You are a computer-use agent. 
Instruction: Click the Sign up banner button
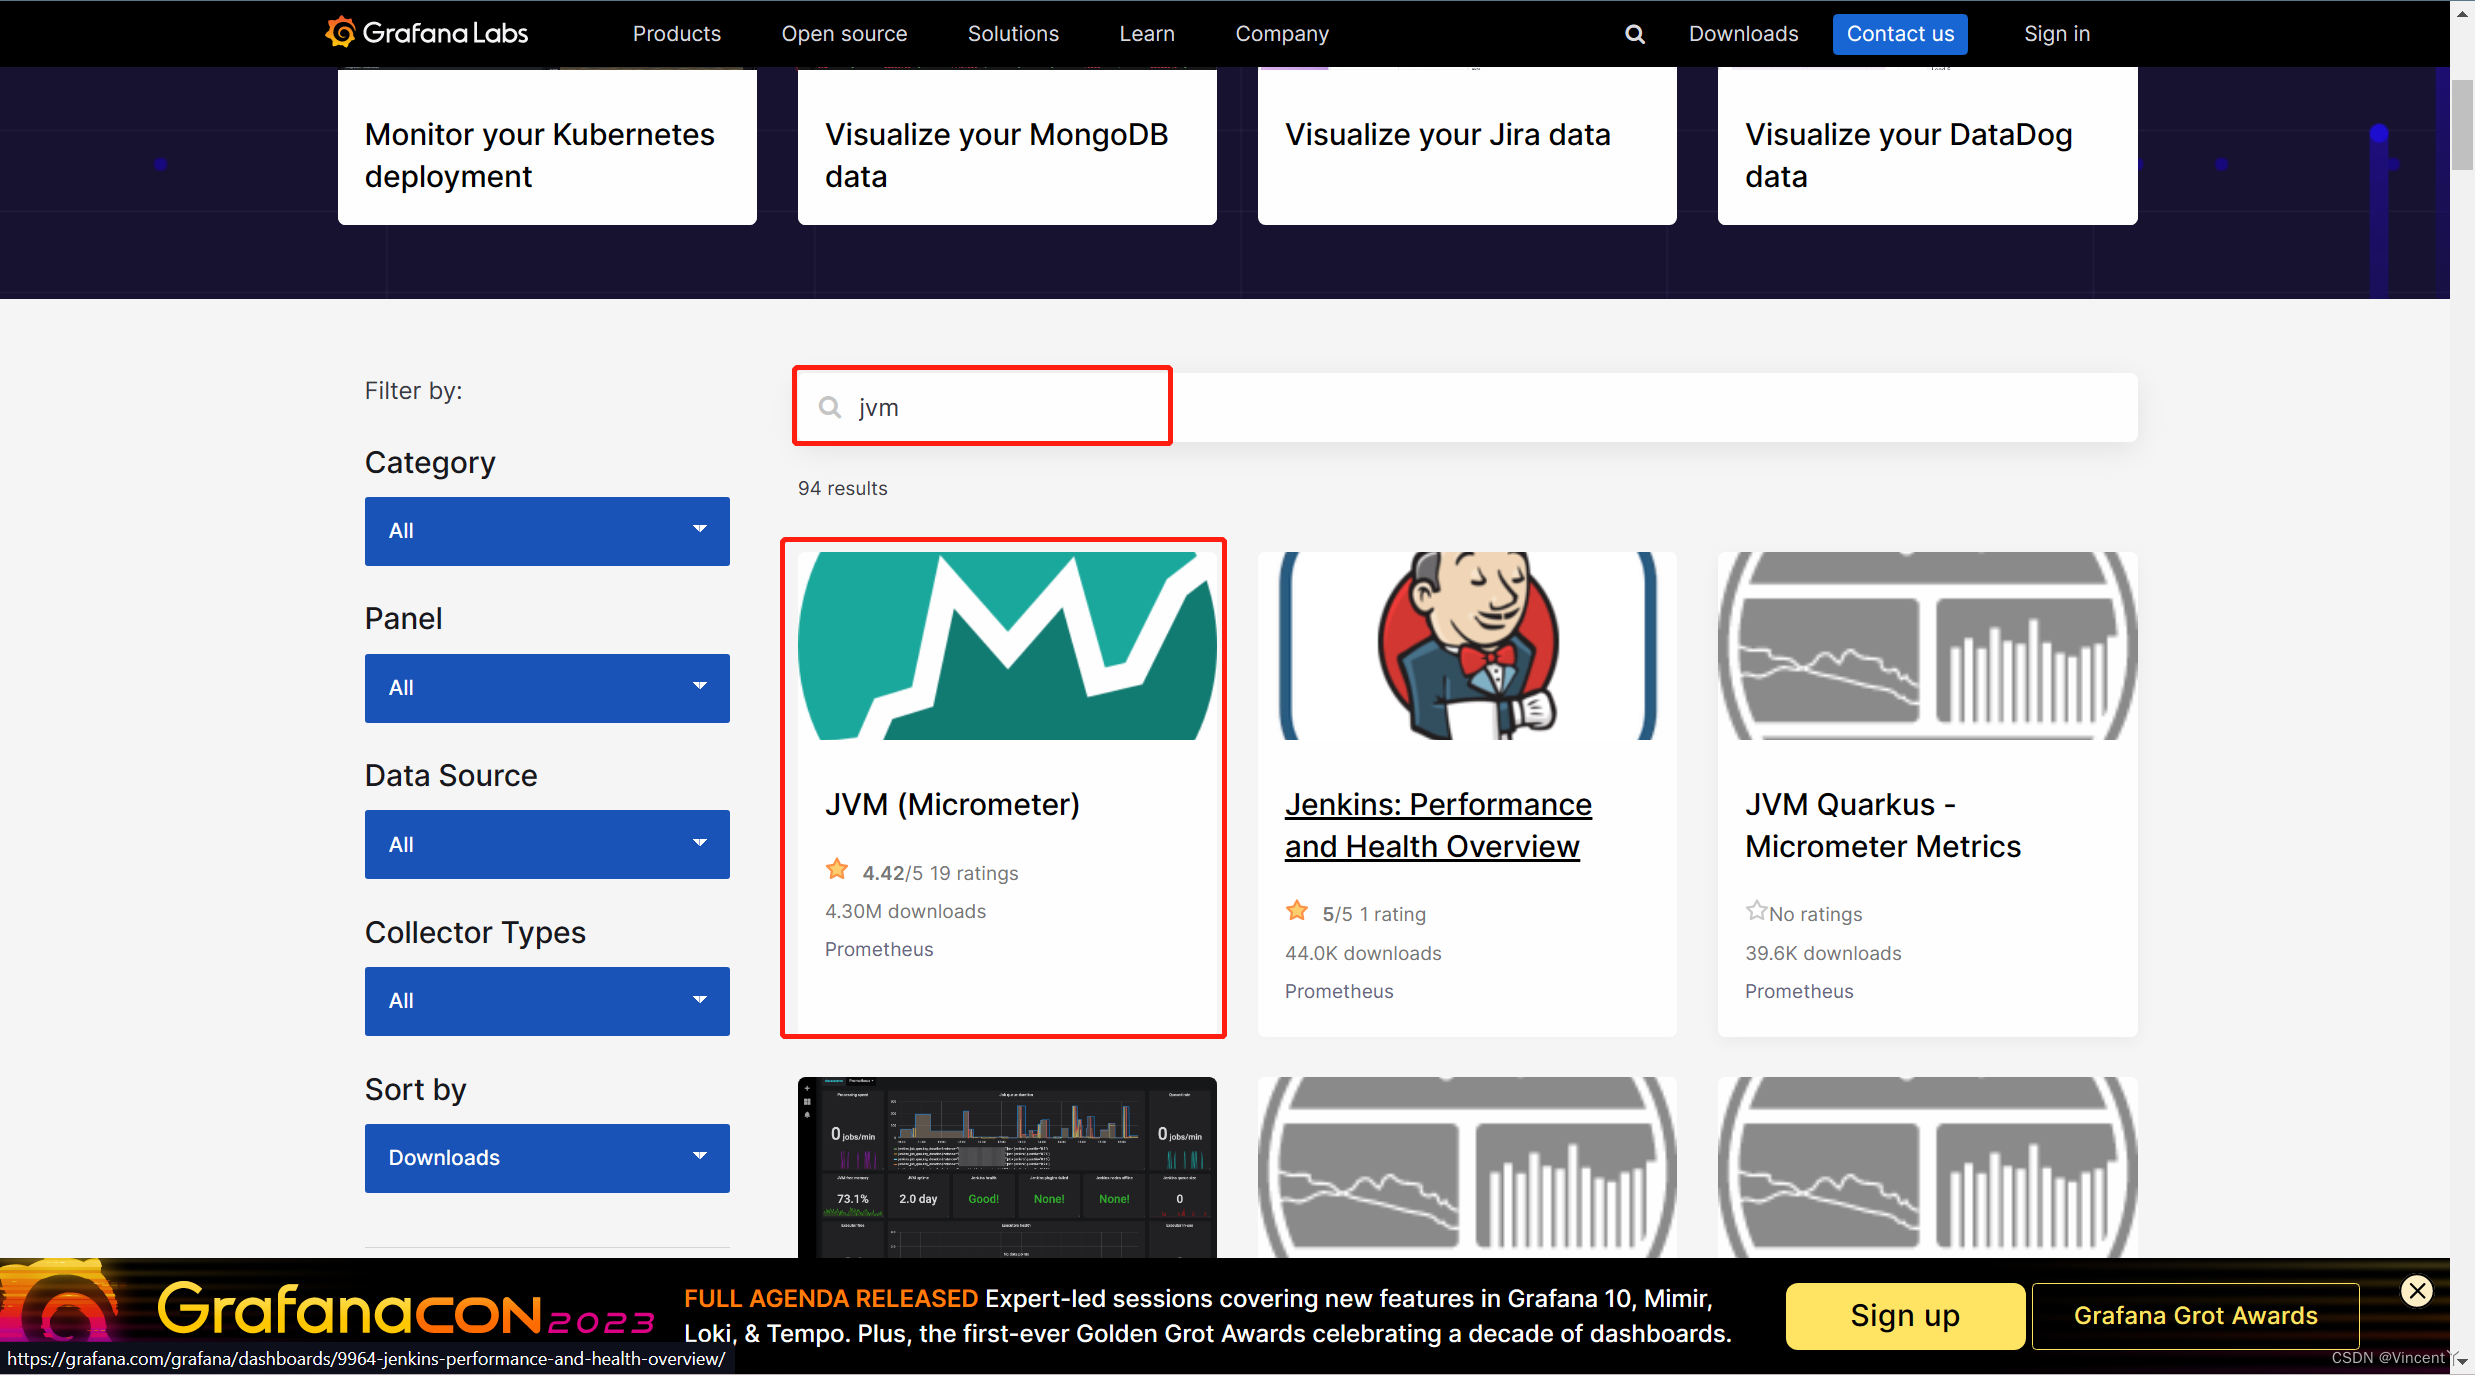coord(1904,1316)
